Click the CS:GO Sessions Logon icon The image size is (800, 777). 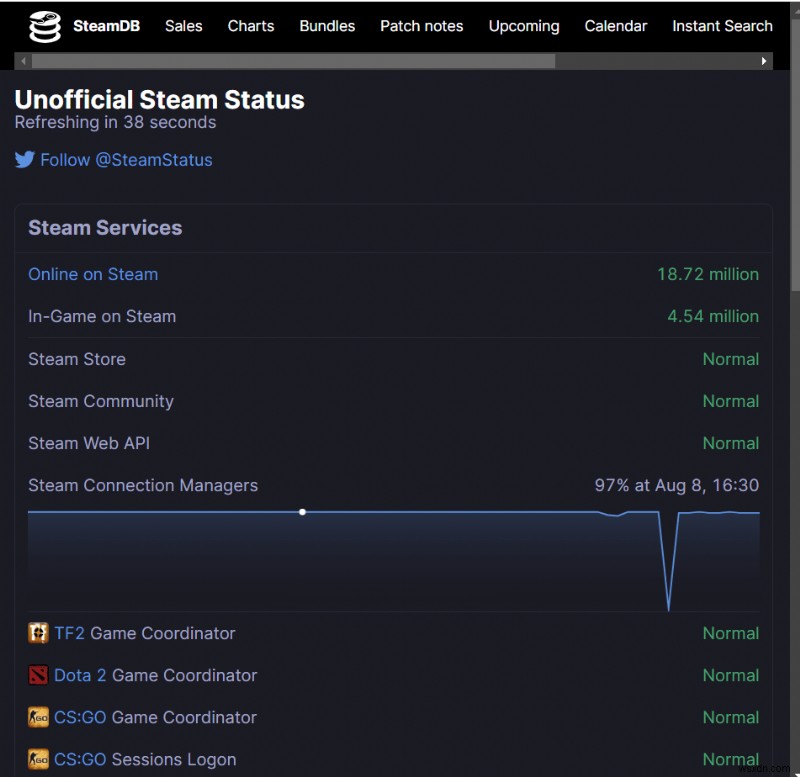tap(38, 759)
